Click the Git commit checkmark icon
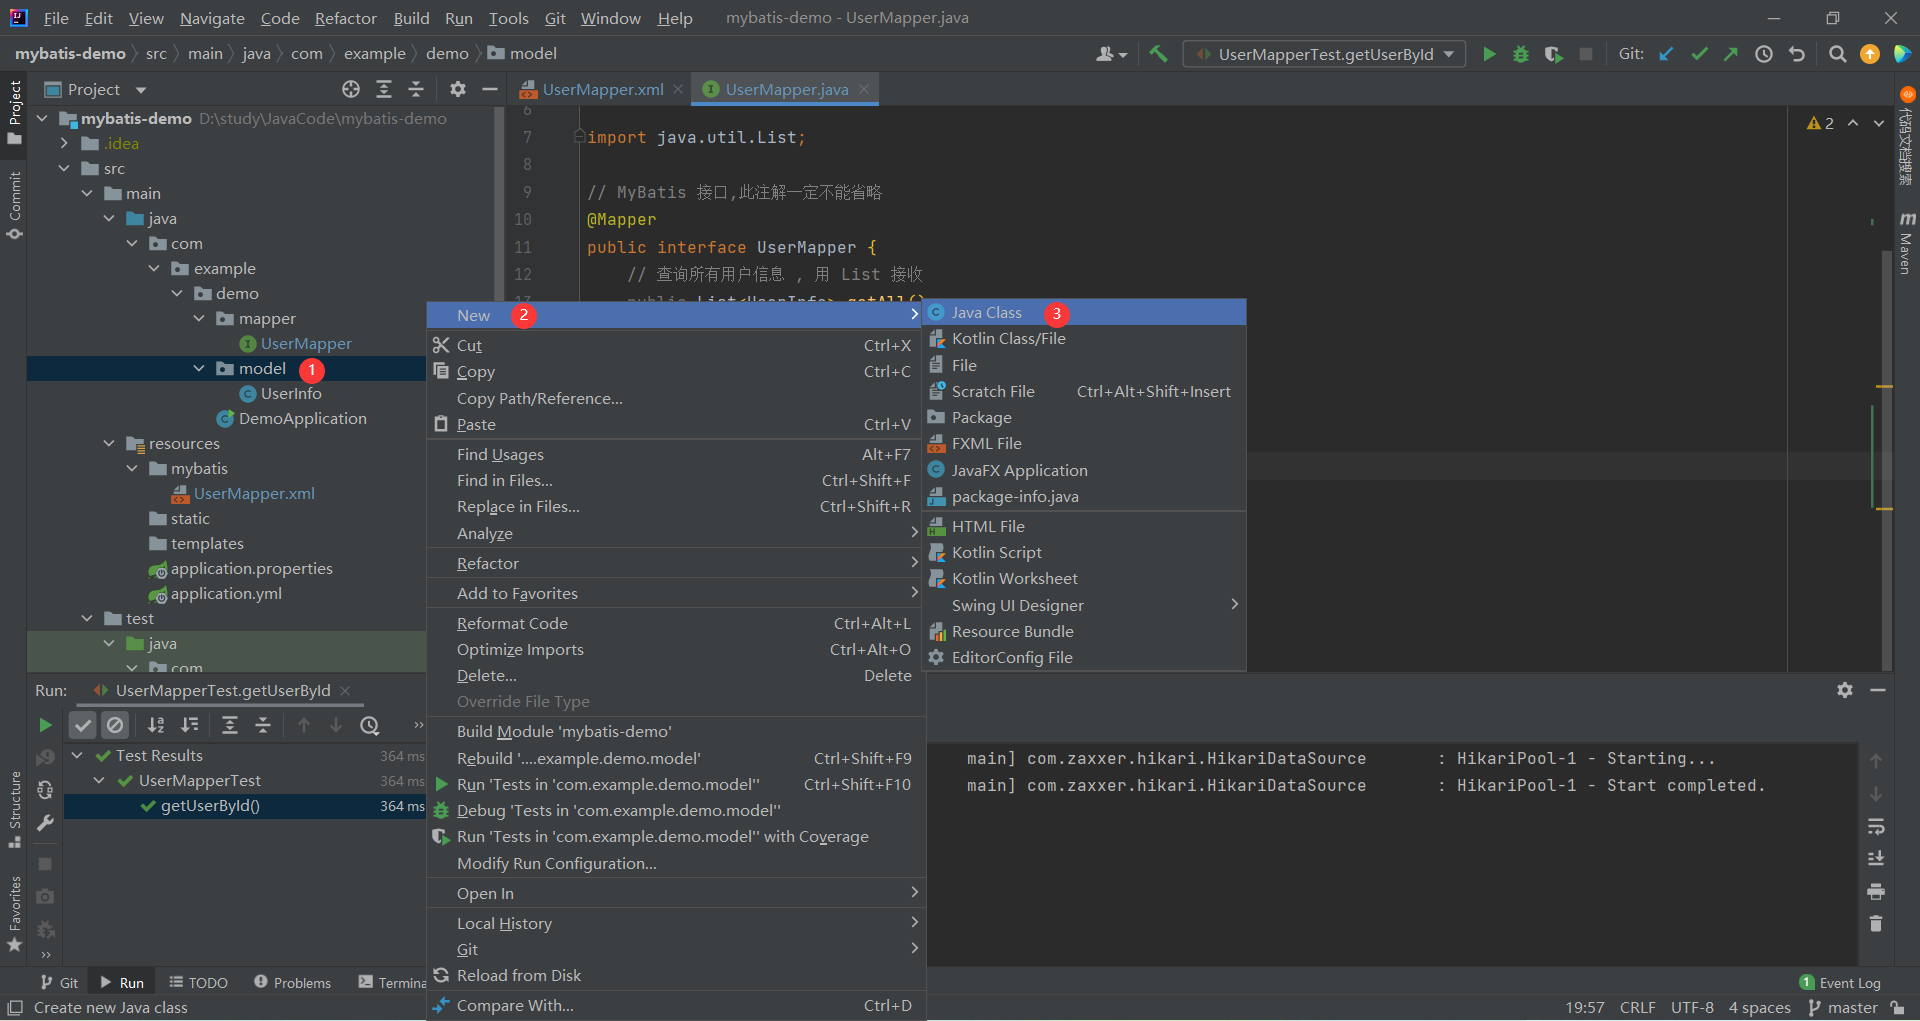Viewport: 1920px width, 1021px height. pyautogui.click(x=1699, y=54)
